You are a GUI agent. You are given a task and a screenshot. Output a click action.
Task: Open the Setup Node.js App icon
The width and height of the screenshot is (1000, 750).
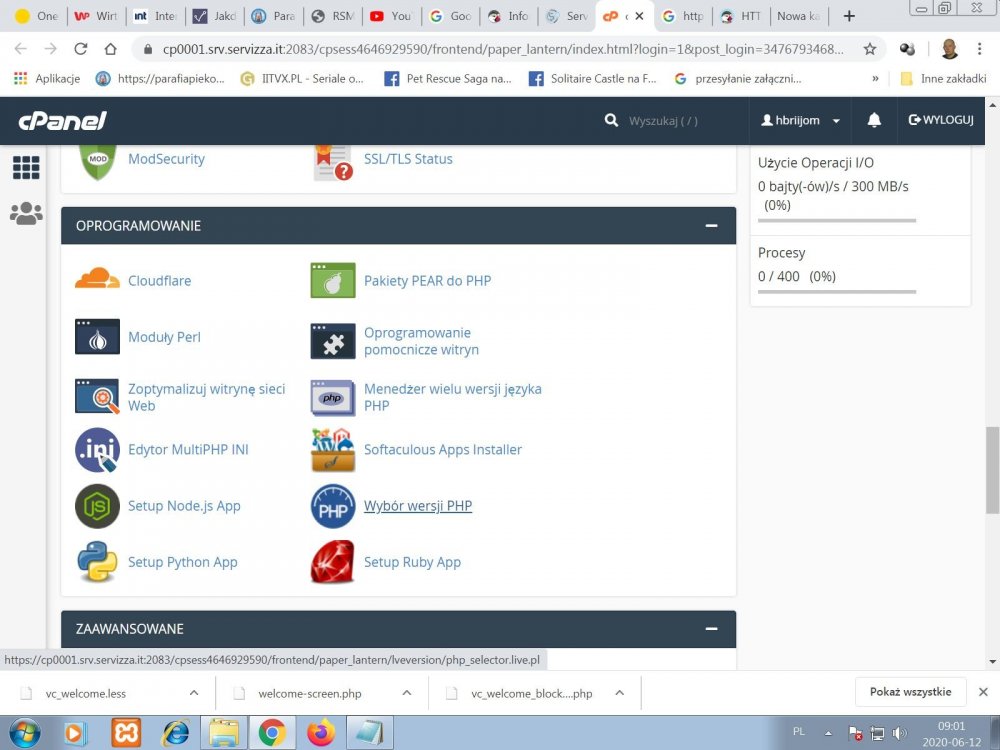tap(97, 506)
